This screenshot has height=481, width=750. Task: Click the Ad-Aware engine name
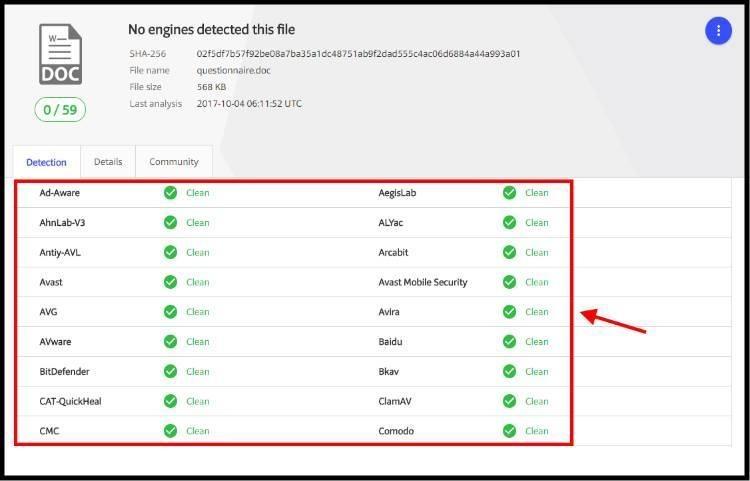coord(60,193)
